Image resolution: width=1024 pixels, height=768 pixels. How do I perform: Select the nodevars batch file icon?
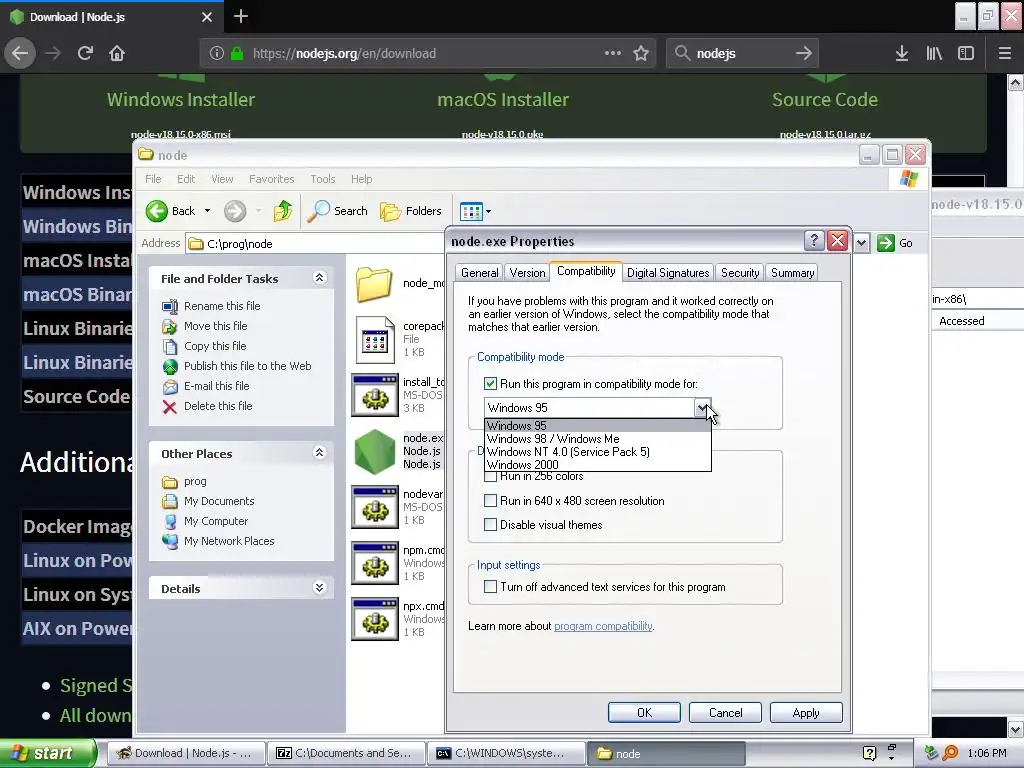coord(375,507)
